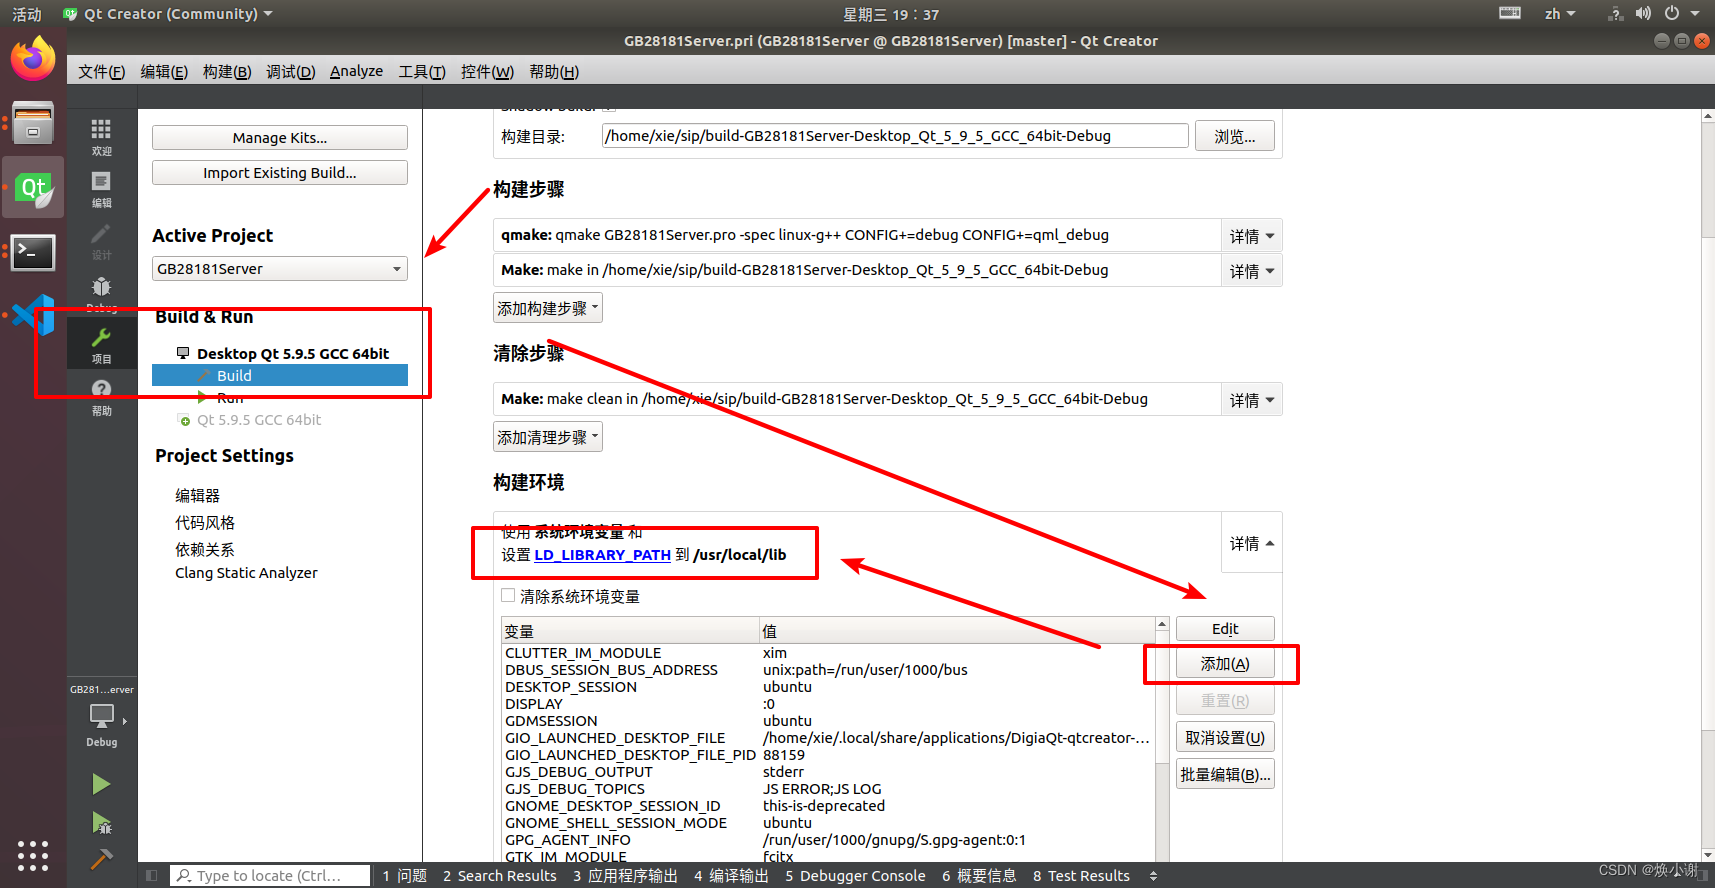
Task: Open the File (文件) menu
Action: coord(101,71)
